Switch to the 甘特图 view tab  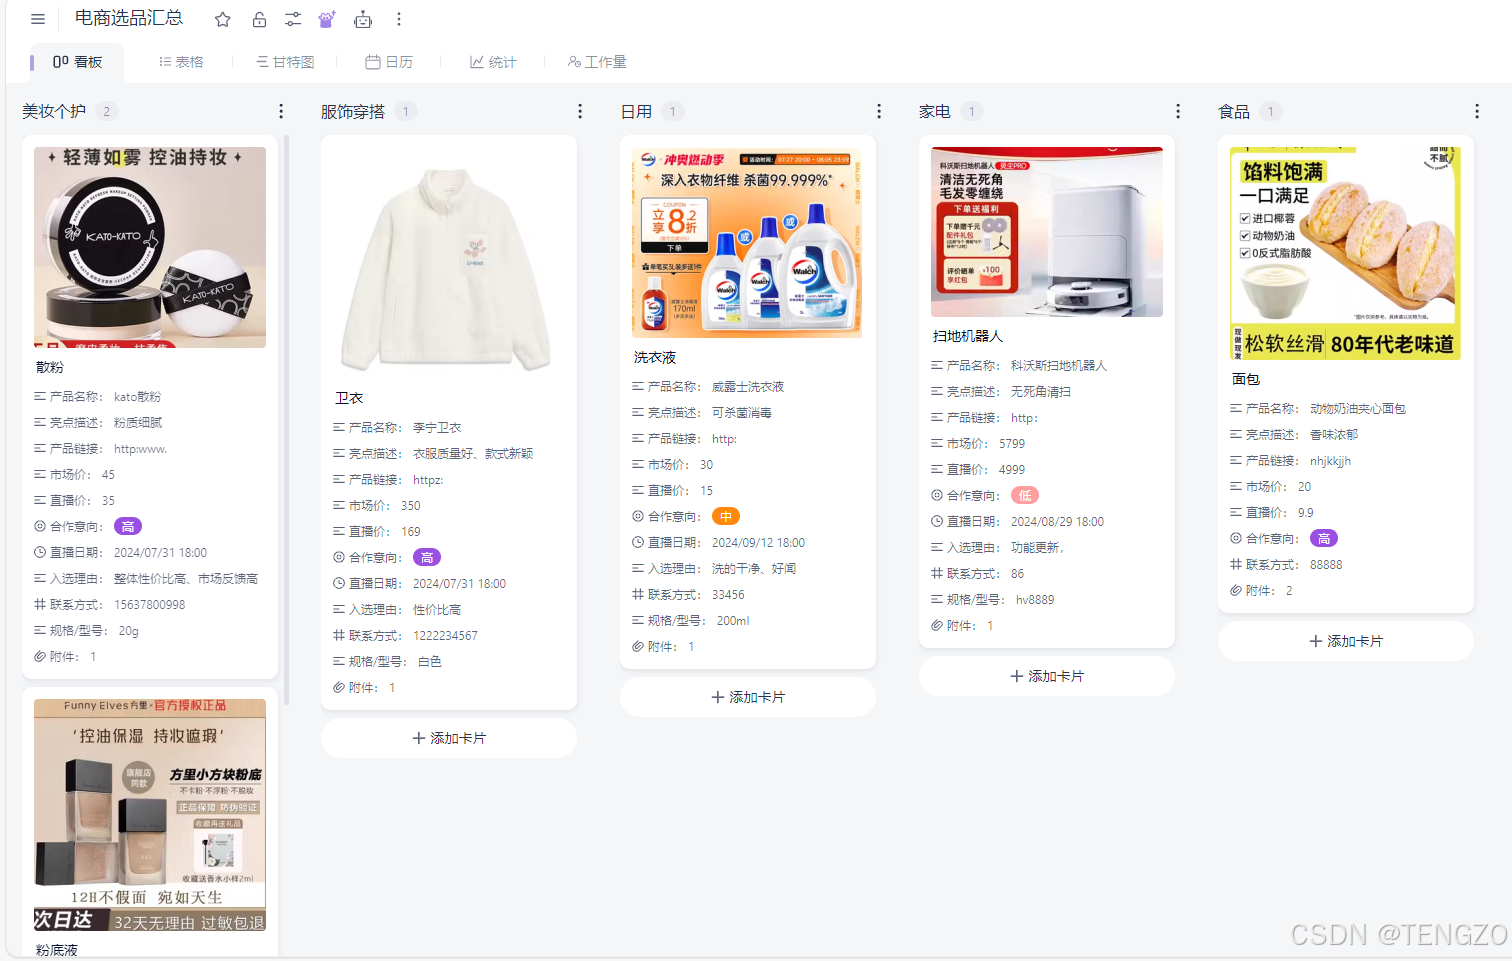285,62
